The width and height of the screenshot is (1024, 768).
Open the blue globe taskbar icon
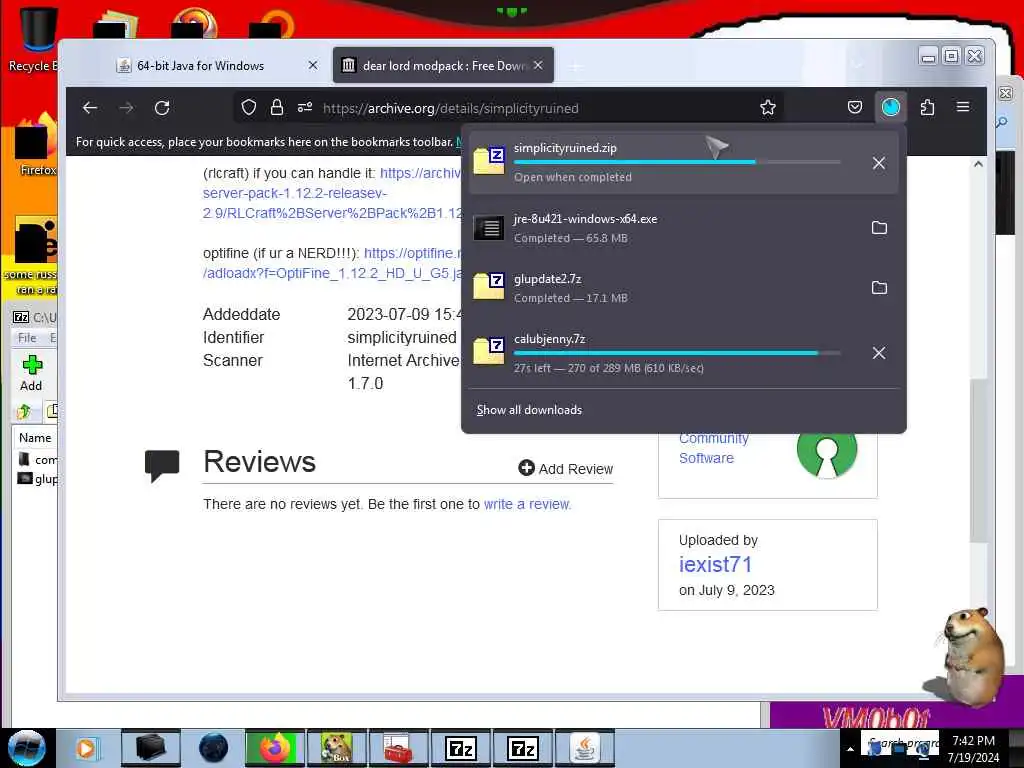213,748
